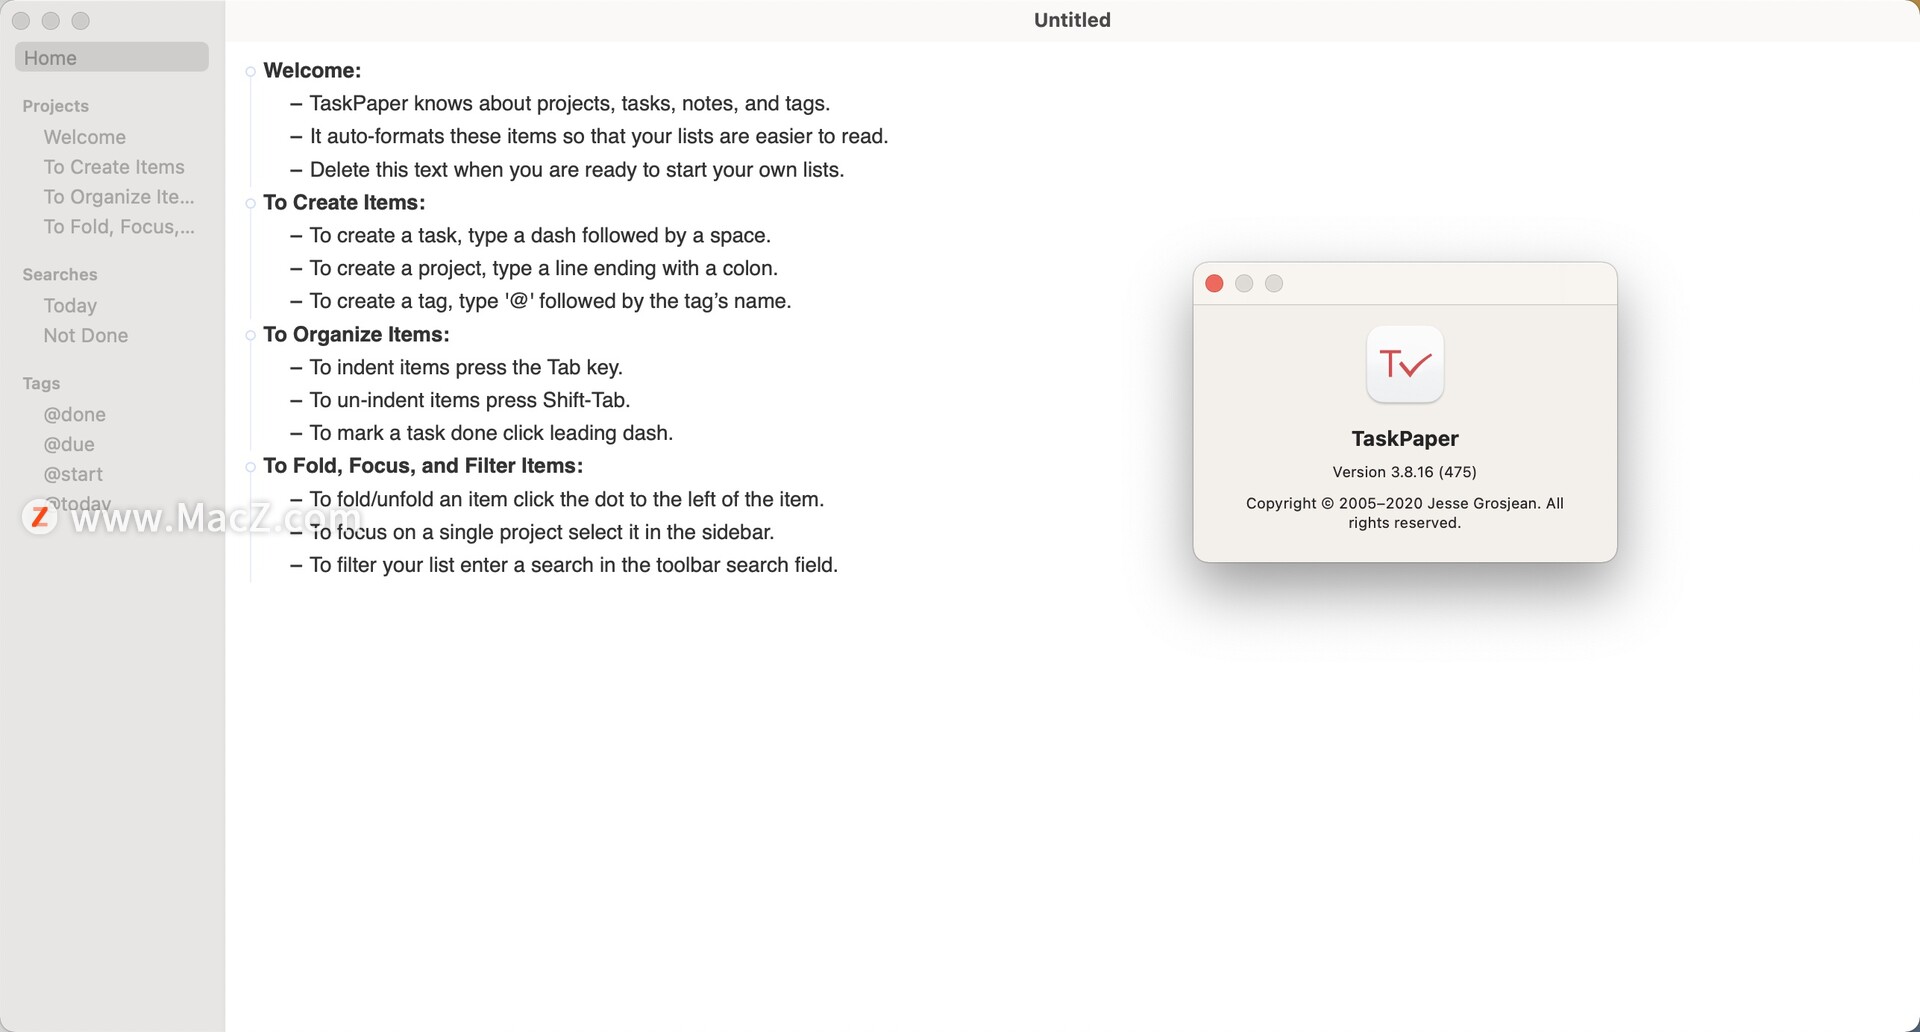Close the main Untitled window
1920x1032 pixels.
coord(21,21)
